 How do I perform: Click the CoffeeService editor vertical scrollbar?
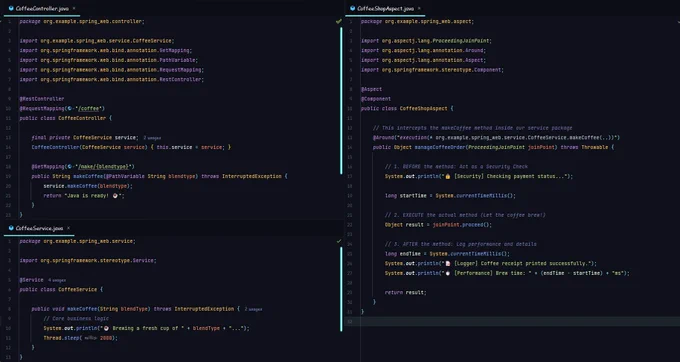coord(341,289)
